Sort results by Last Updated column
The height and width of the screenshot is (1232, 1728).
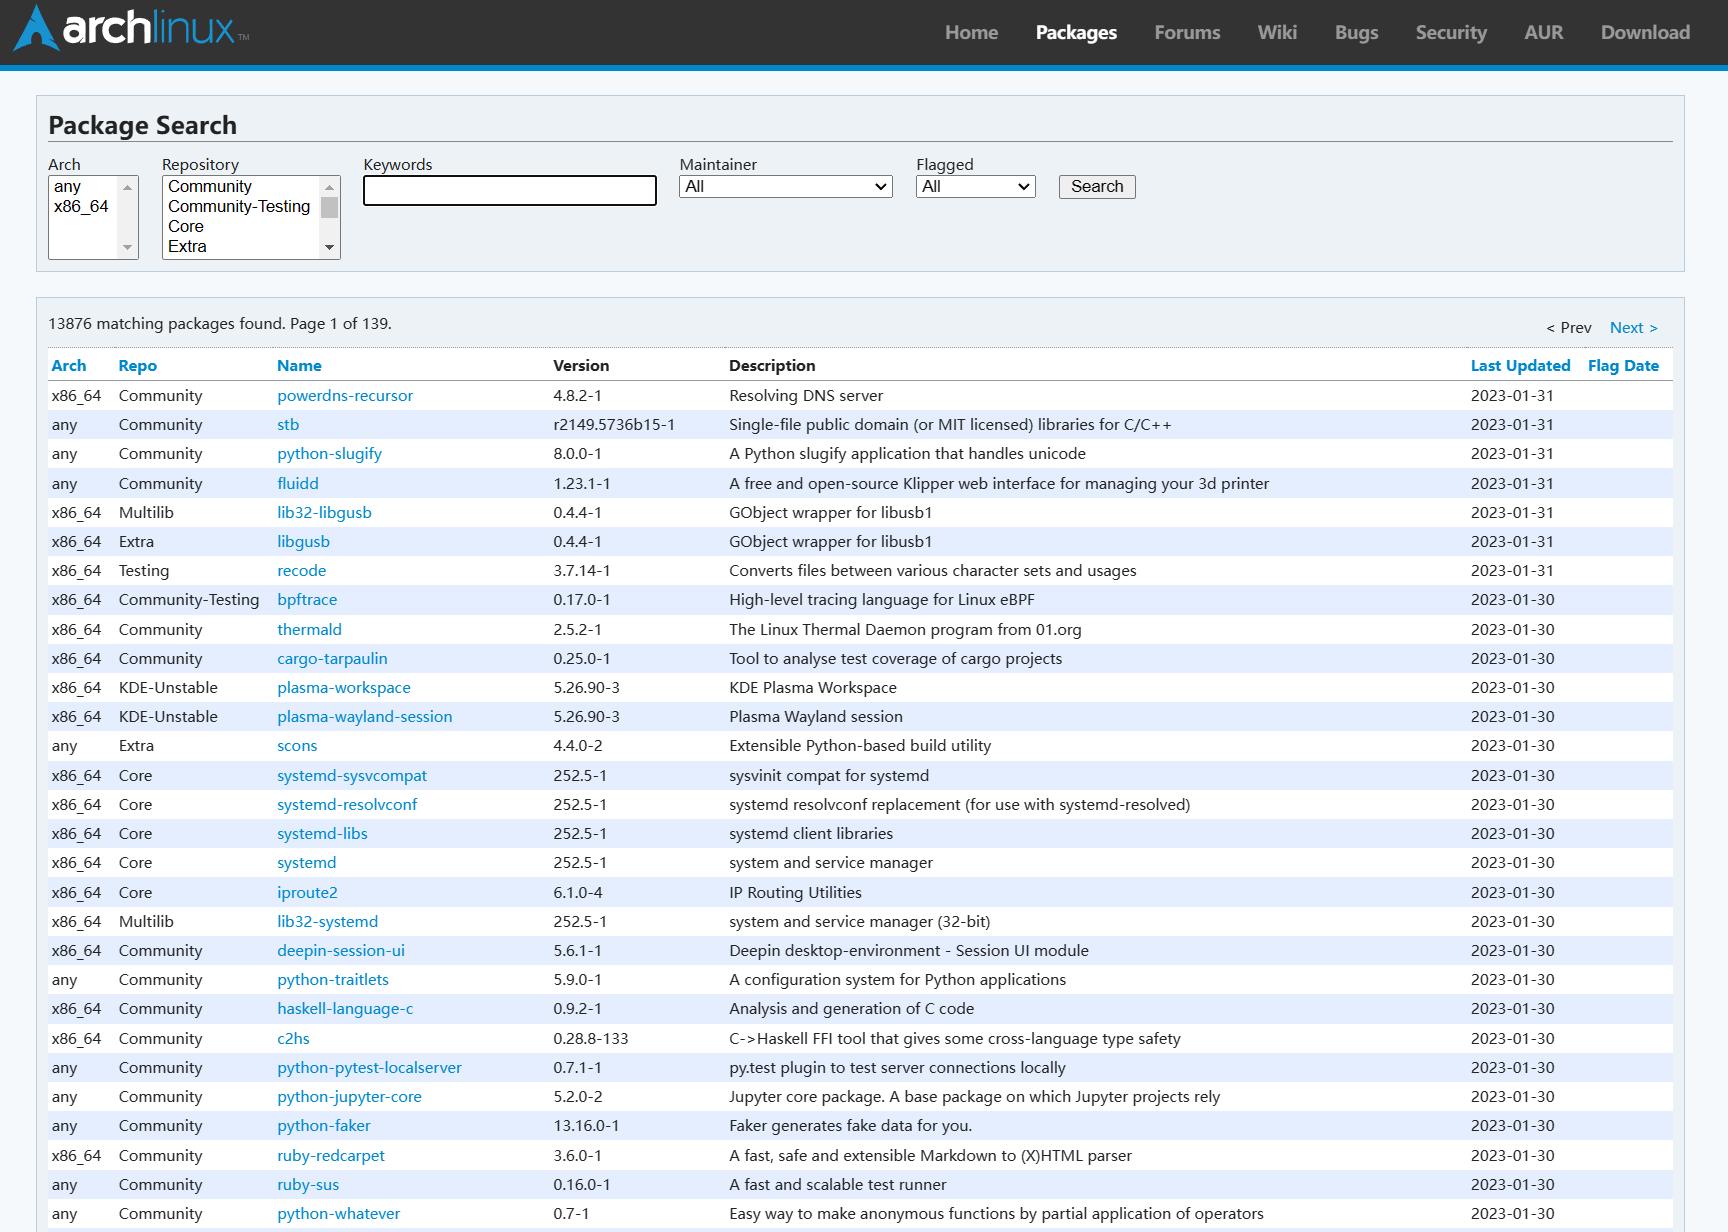coord(1520,366)
